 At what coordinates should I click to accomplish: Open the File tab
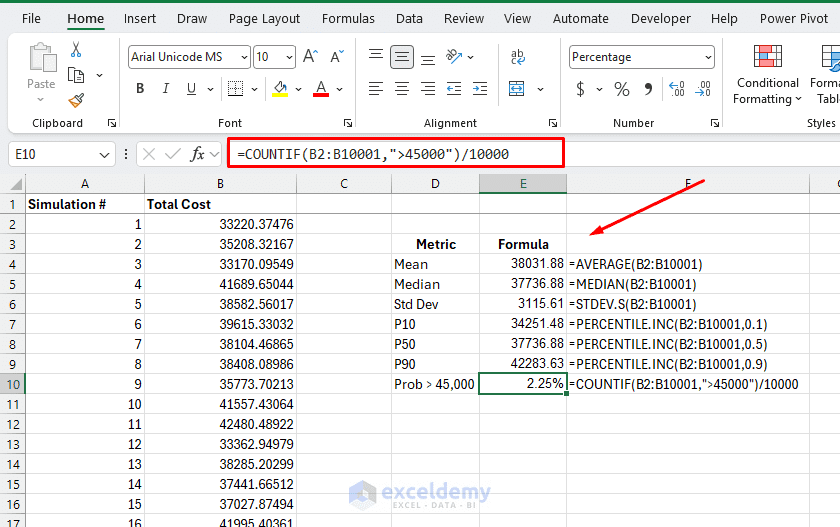[x=31, y=19]
